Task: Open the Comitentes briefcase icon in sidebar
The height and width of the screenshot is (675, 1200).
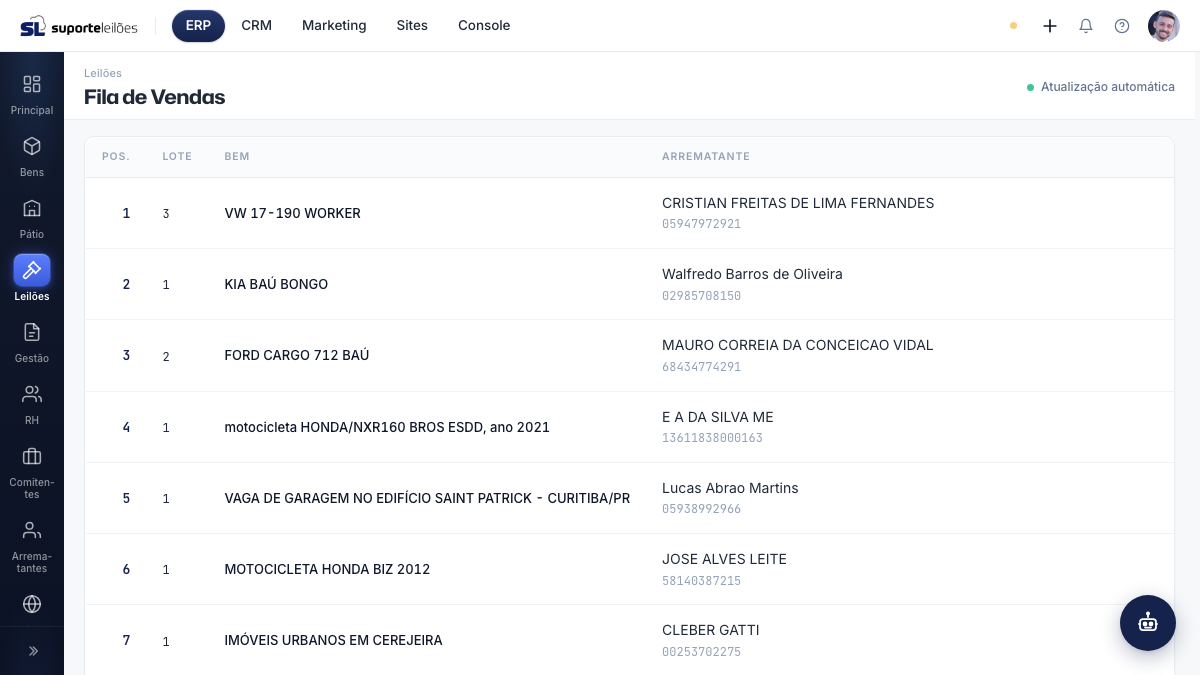Action: pos(32,456)
